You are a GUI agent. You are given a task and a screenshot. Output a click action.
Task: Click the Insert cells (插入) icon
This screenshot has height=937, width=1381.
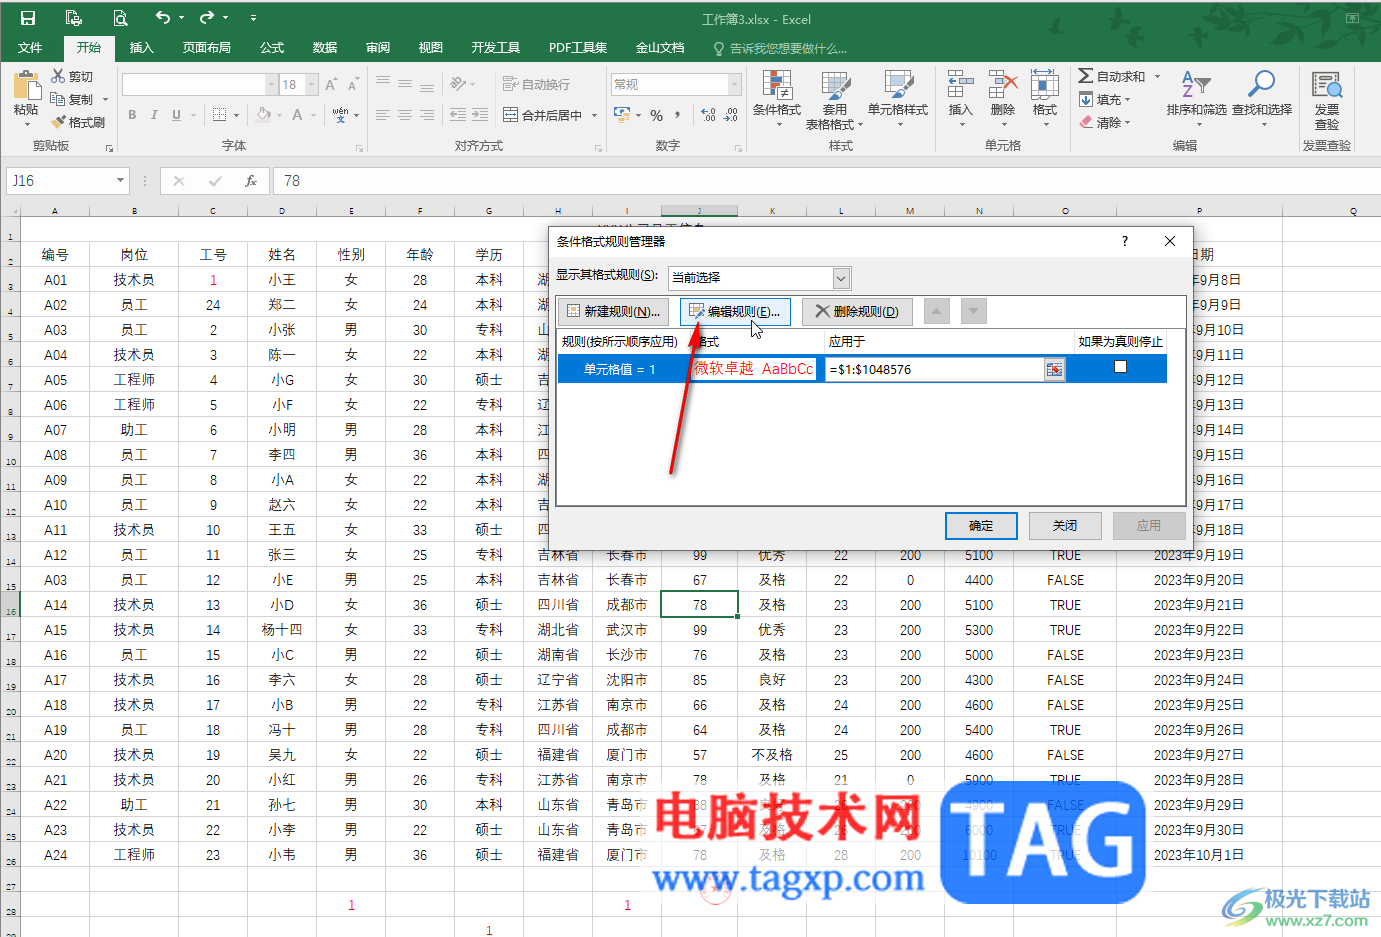click(x=960, y=85)
